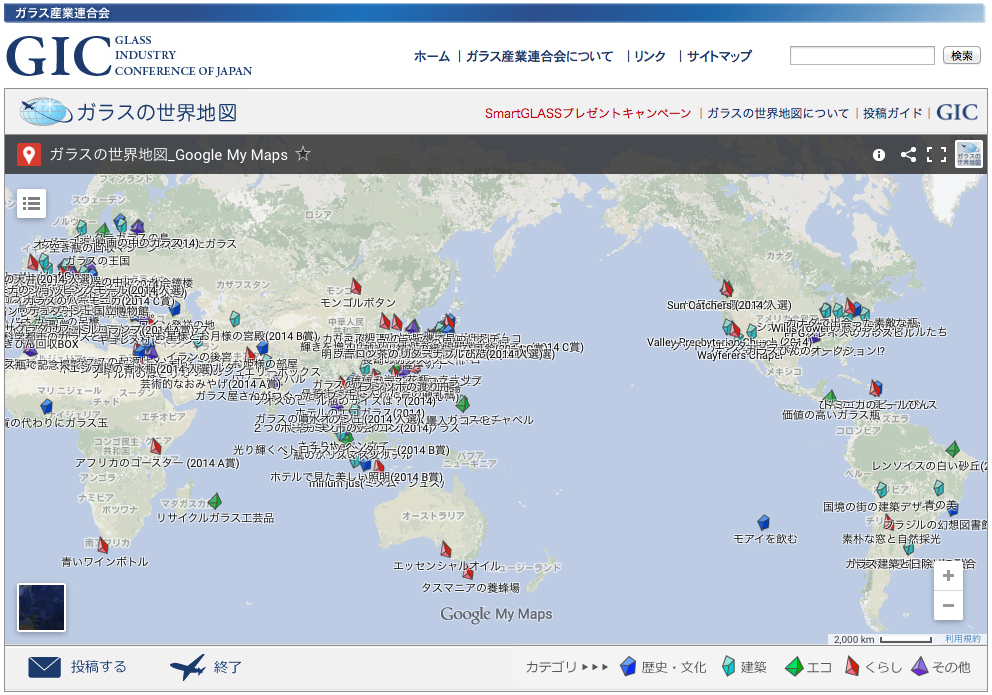The height and width of the screenshot is (695, 992).
Task: Select the teal 建築 category icon
Action: tap(728, 667)
